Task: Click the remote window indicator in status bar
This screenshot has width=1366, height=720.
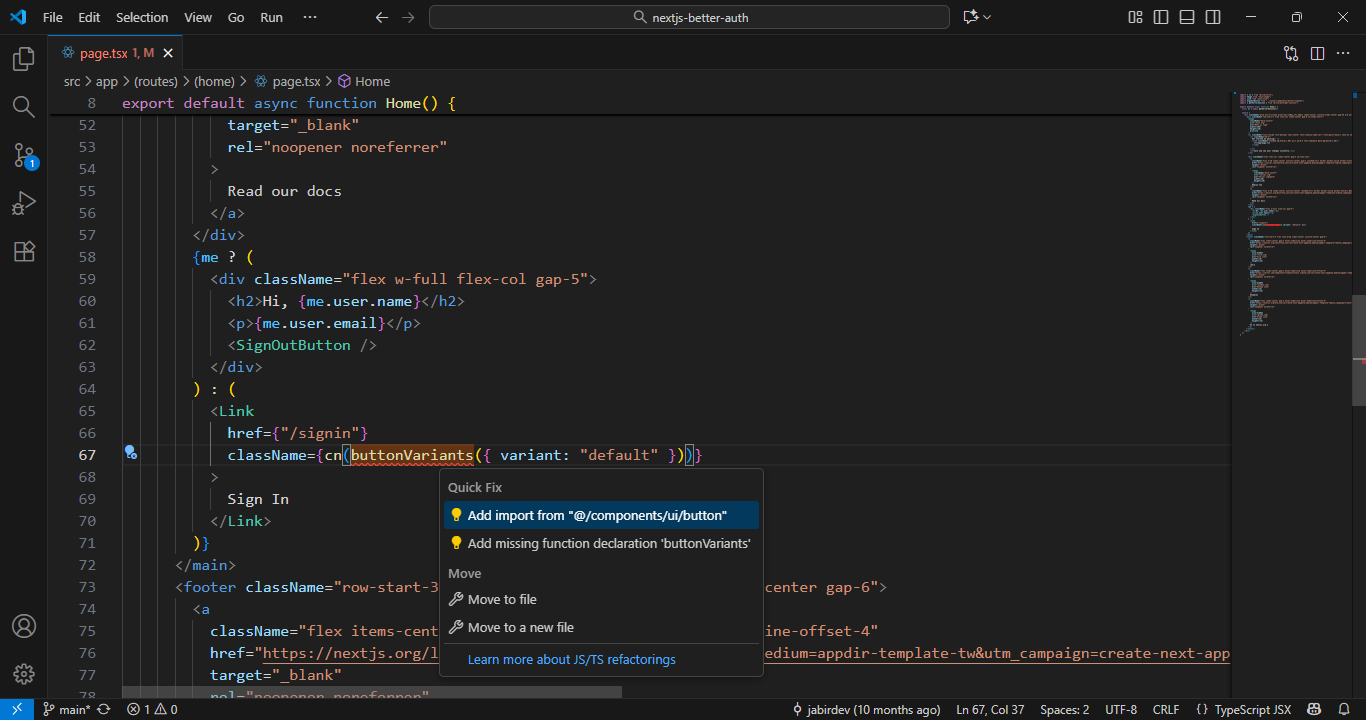Action: tap(14, 708)
